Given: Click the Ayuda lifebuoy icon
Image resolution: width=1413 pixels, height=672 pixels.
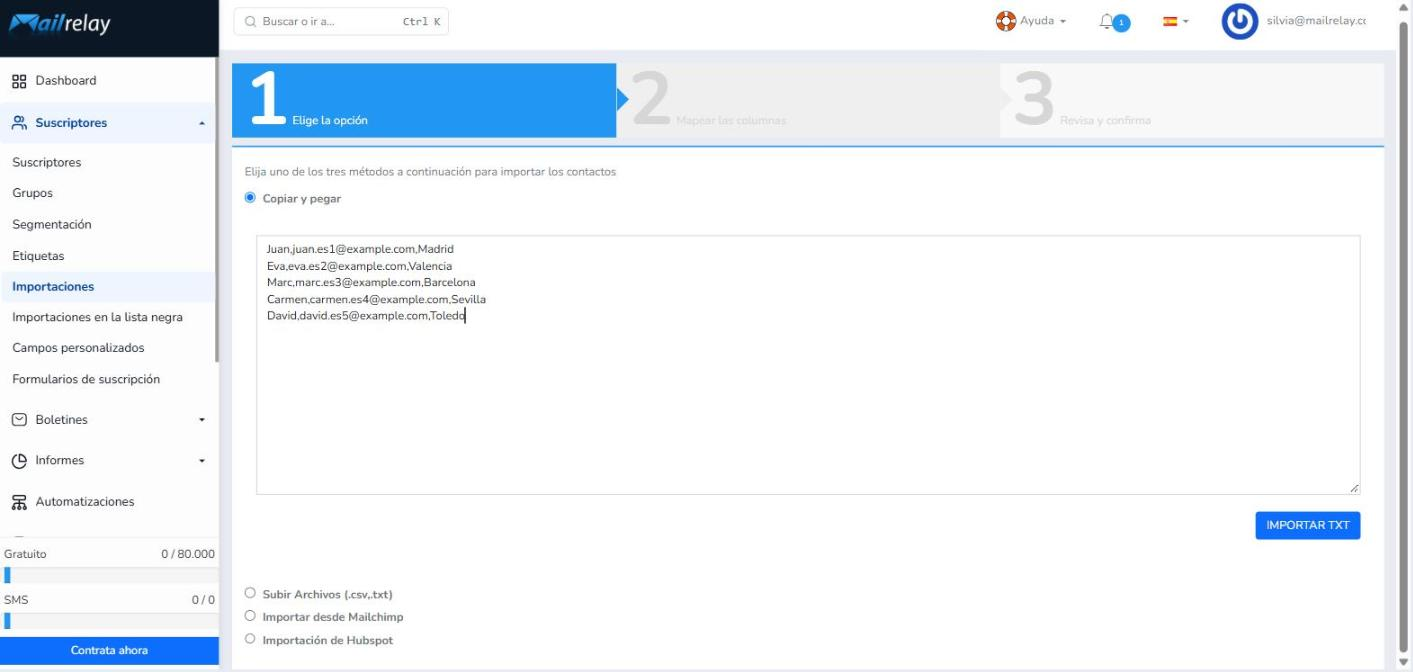Looking at the screenshot, I should coord(1006,21).
